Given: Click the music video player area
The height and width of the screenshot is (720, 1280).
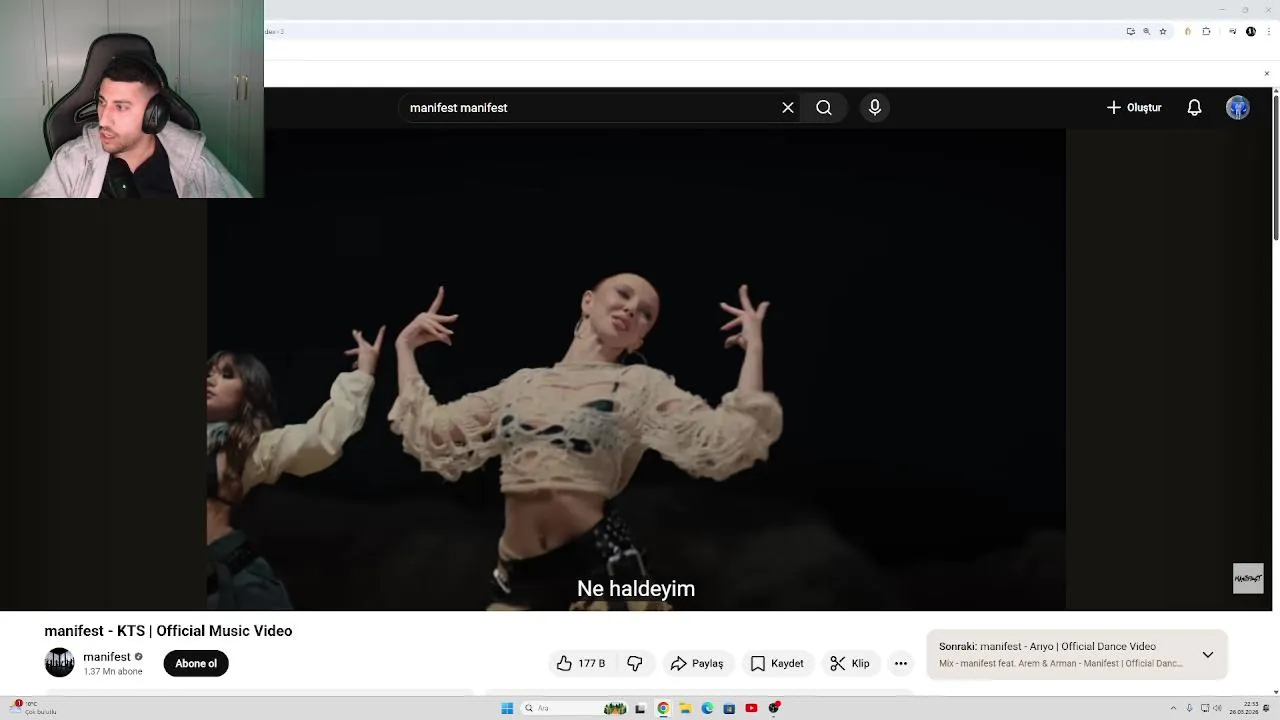Looking at the screenshot, I should 636,369.
